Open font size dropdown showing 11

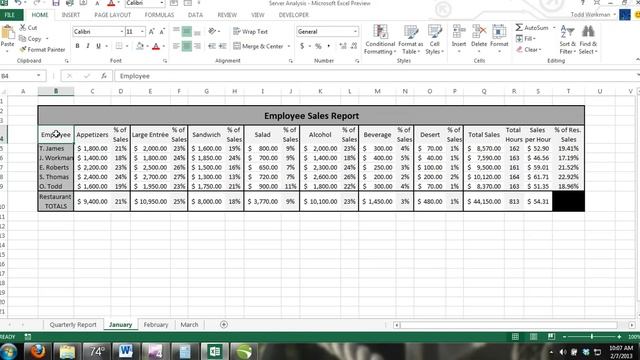coord(142,31)
